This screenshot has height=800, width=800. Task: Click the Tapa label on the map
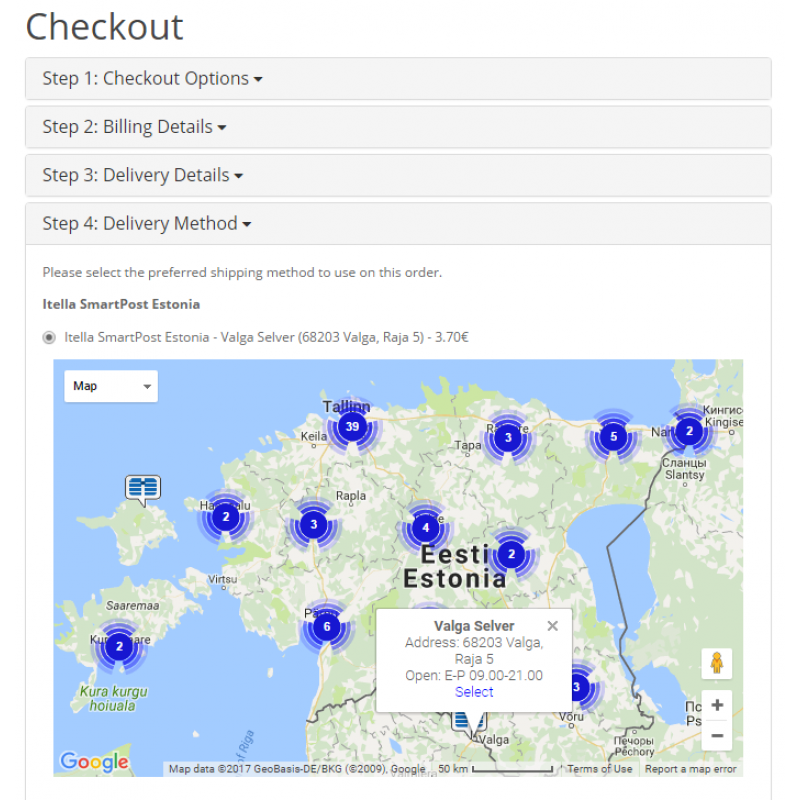[468, 445]
